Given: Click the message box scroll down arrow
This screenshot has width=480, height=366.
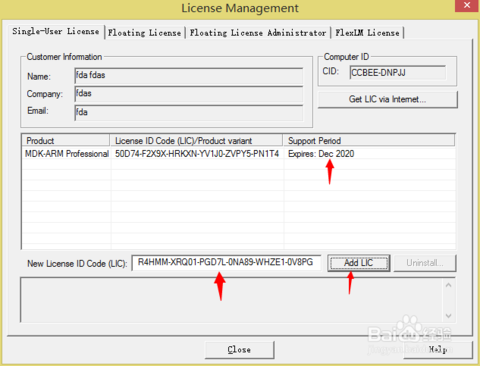Looking at the screenshot, I should point(449,315).
